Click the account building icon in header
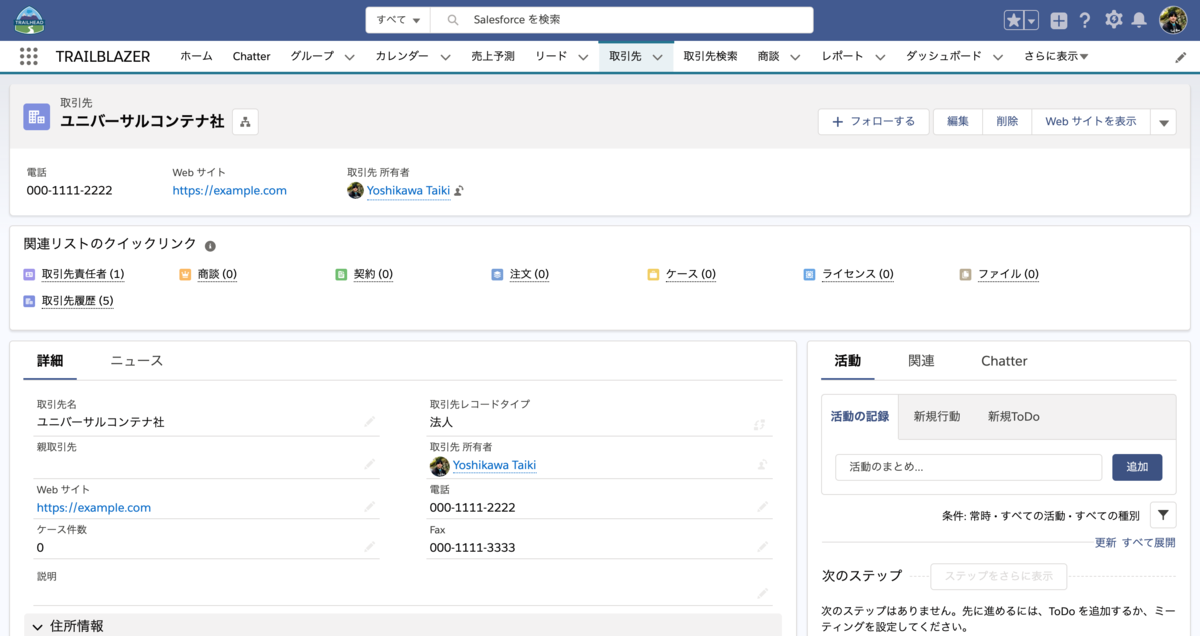 click(x=37, y=117)
